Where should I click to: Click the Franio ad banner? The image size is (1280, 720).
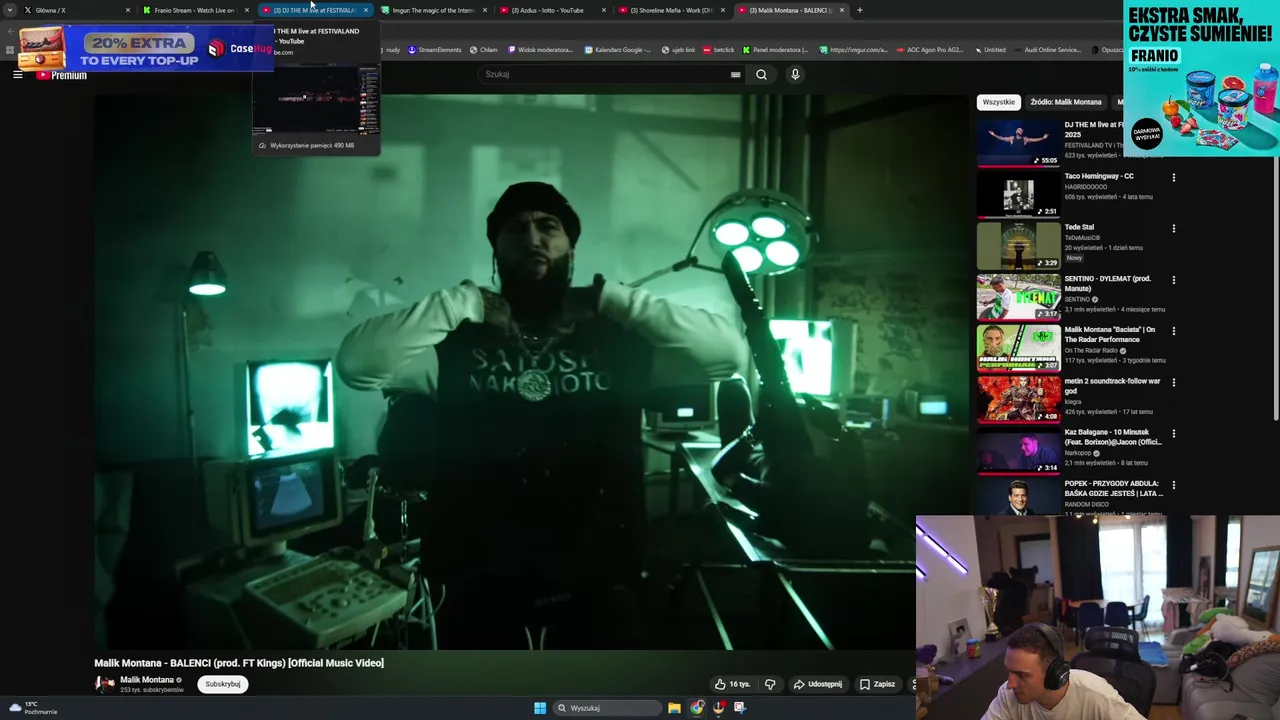[x=1201, y=78]
